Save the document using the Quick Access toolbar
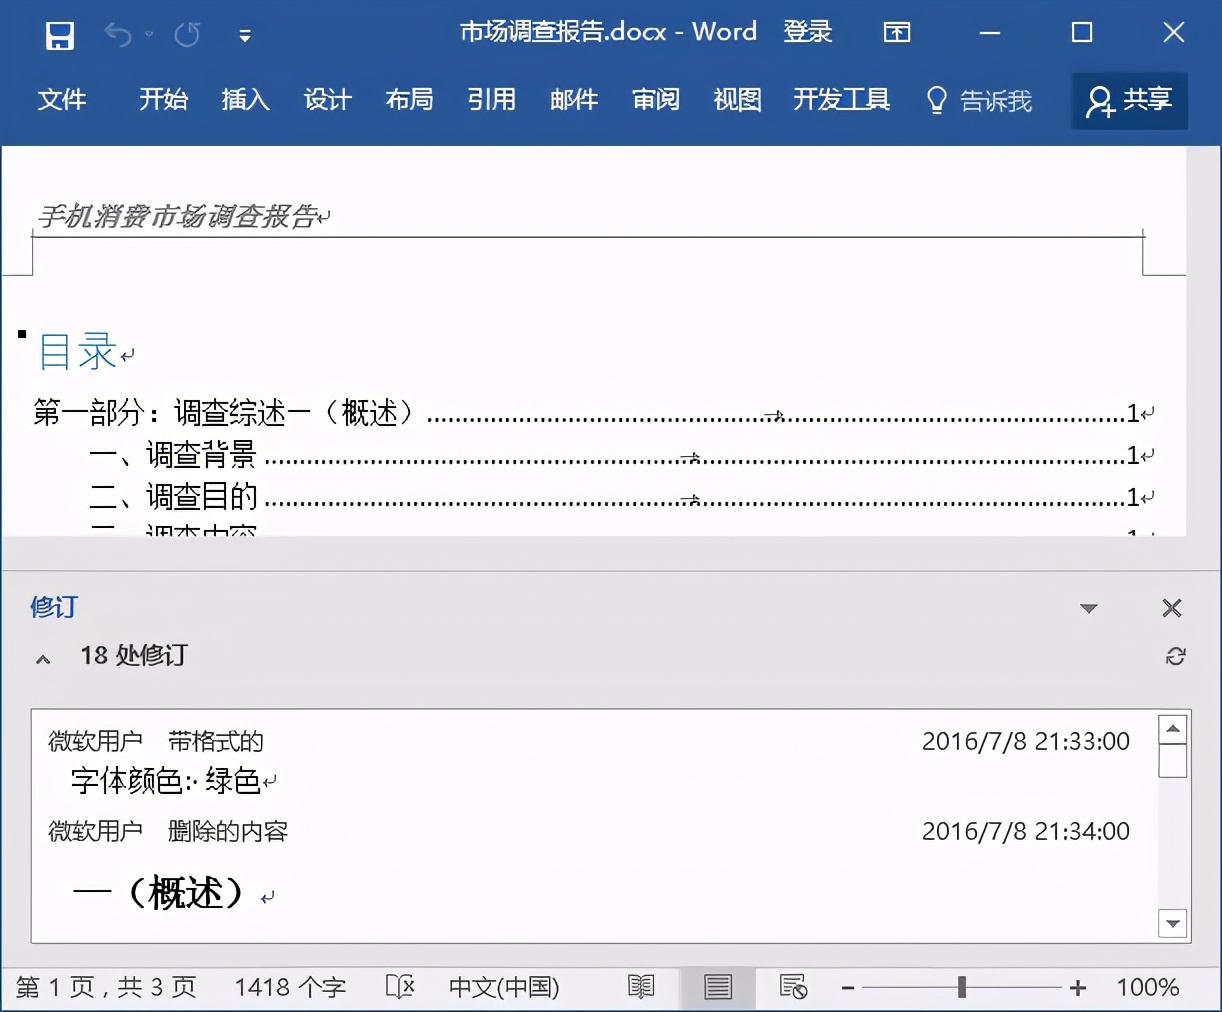 [x=59, y=33]
